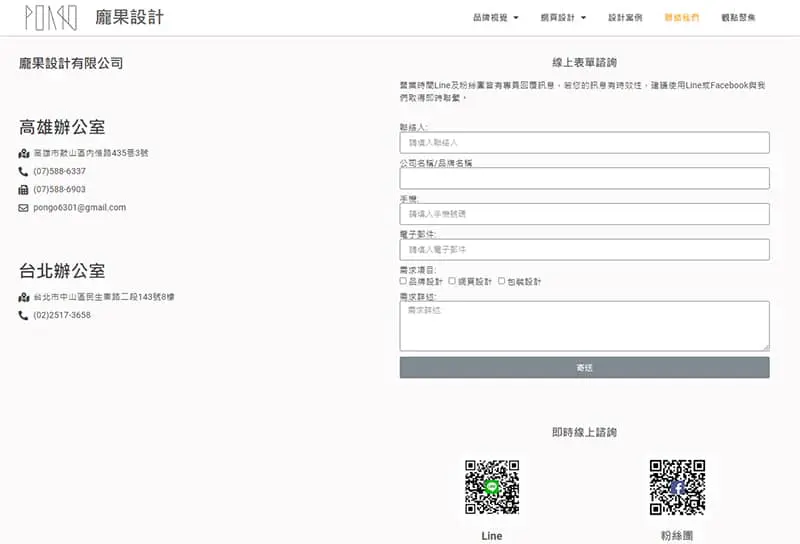Enable the 包裝設計 checkbox
800x544 pixels.
coord(501,281)
